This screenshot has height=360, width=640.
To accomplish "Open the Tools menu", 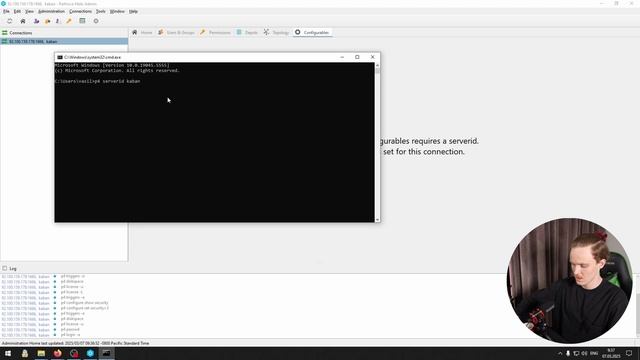I will [x=101, y=11].
